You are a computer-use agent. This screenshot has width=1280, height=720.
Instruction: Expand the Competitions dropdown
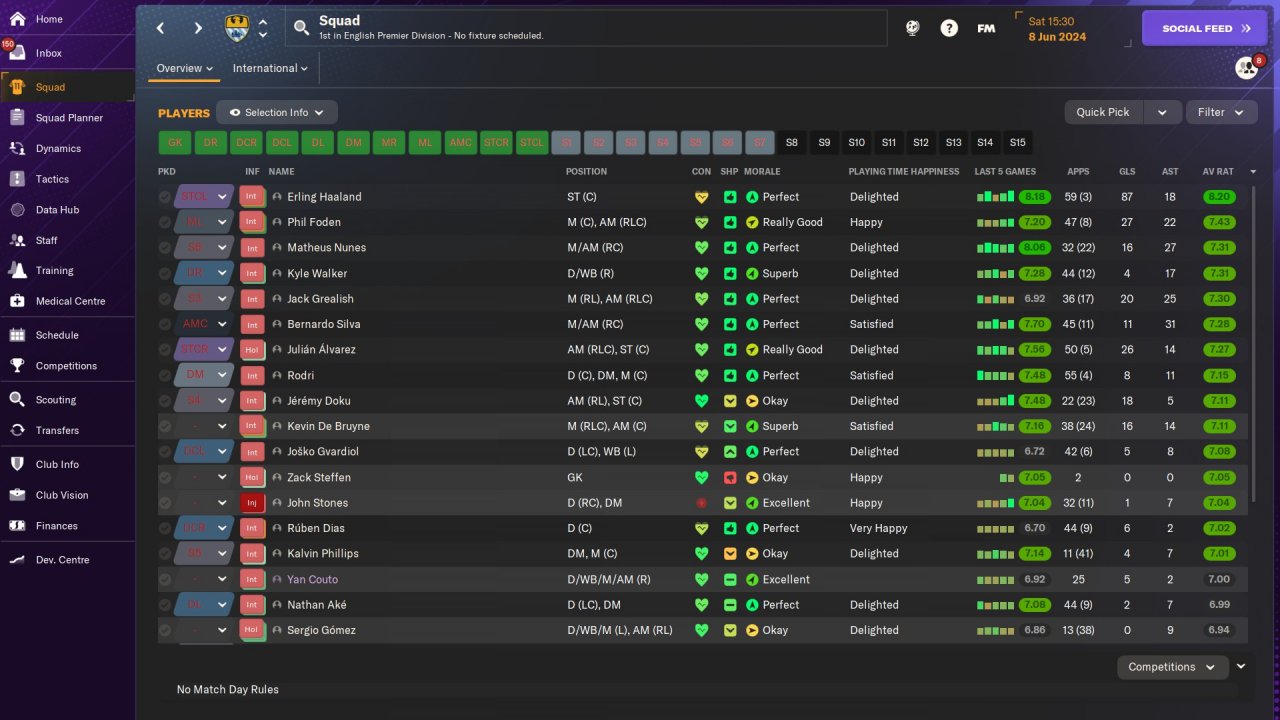coord(1172,667)
